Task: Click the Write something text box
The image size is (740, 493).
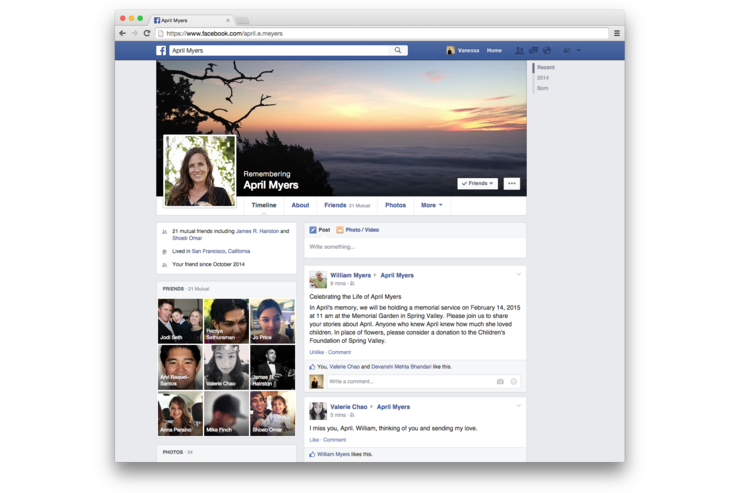Action: pyautogui.click(x=415, y=247)
